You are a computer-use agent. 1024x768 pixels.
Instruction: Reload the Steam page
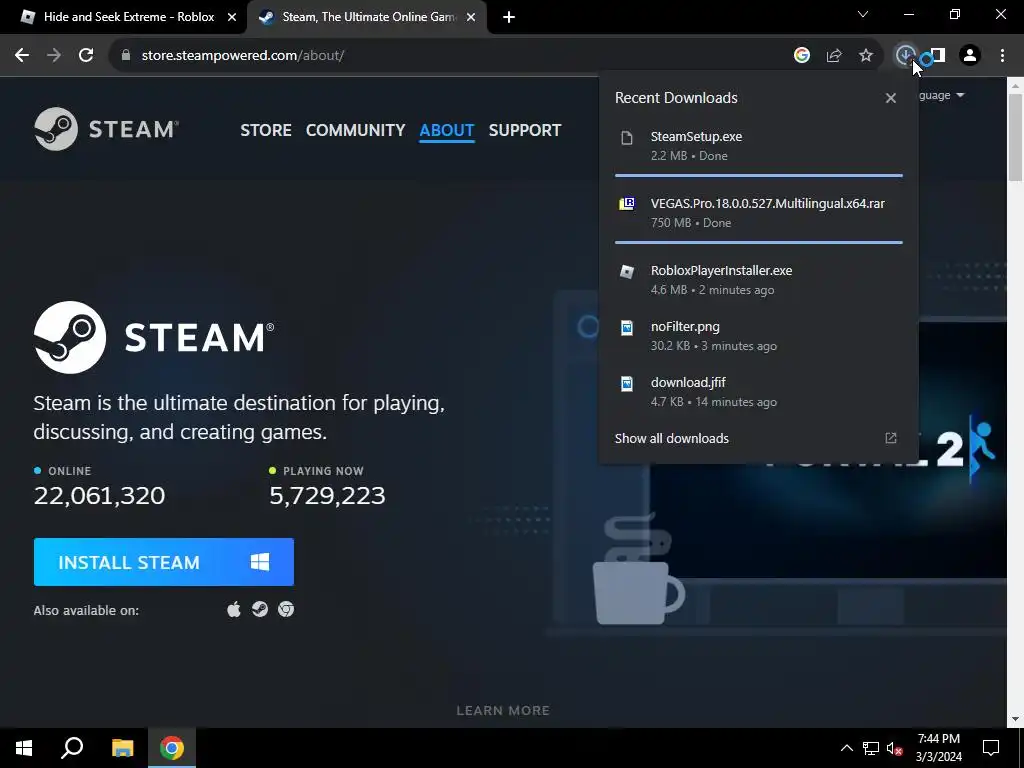(x=86, y=56)
